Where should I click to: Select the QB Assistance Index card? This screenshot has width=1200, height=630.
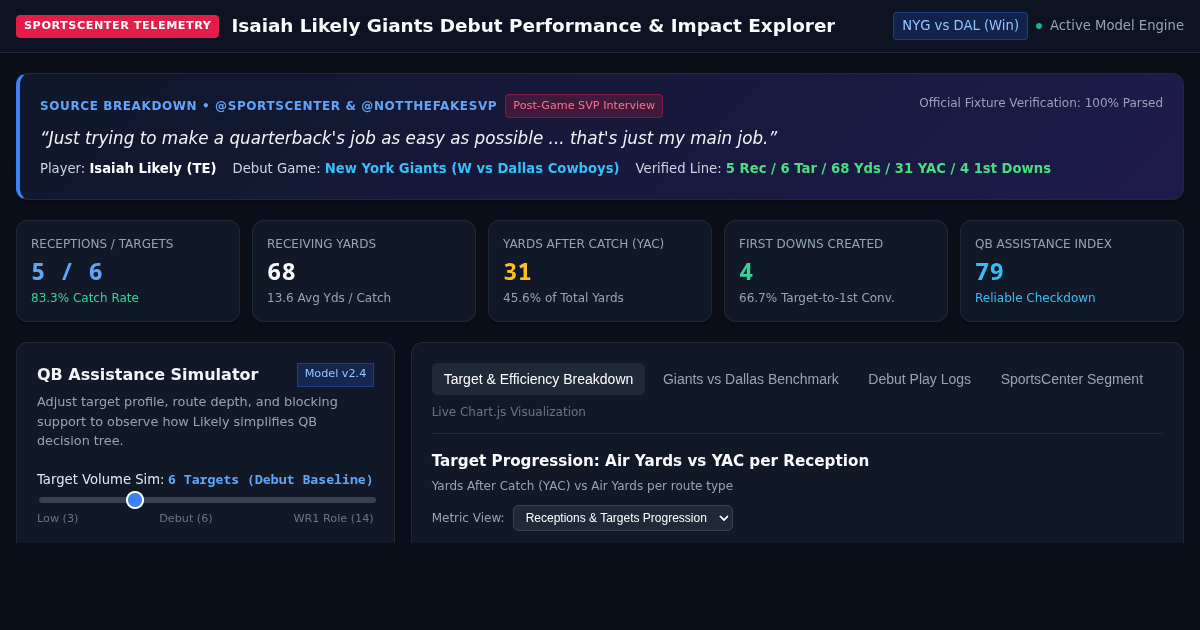tap(1072, 271)
